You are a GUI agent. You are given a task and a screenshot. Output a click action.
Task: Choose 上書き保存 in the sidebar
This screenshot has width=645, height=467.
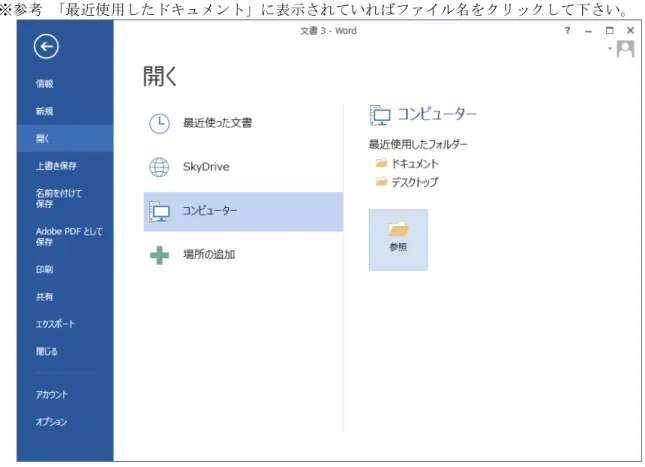[x=56, y=166]
